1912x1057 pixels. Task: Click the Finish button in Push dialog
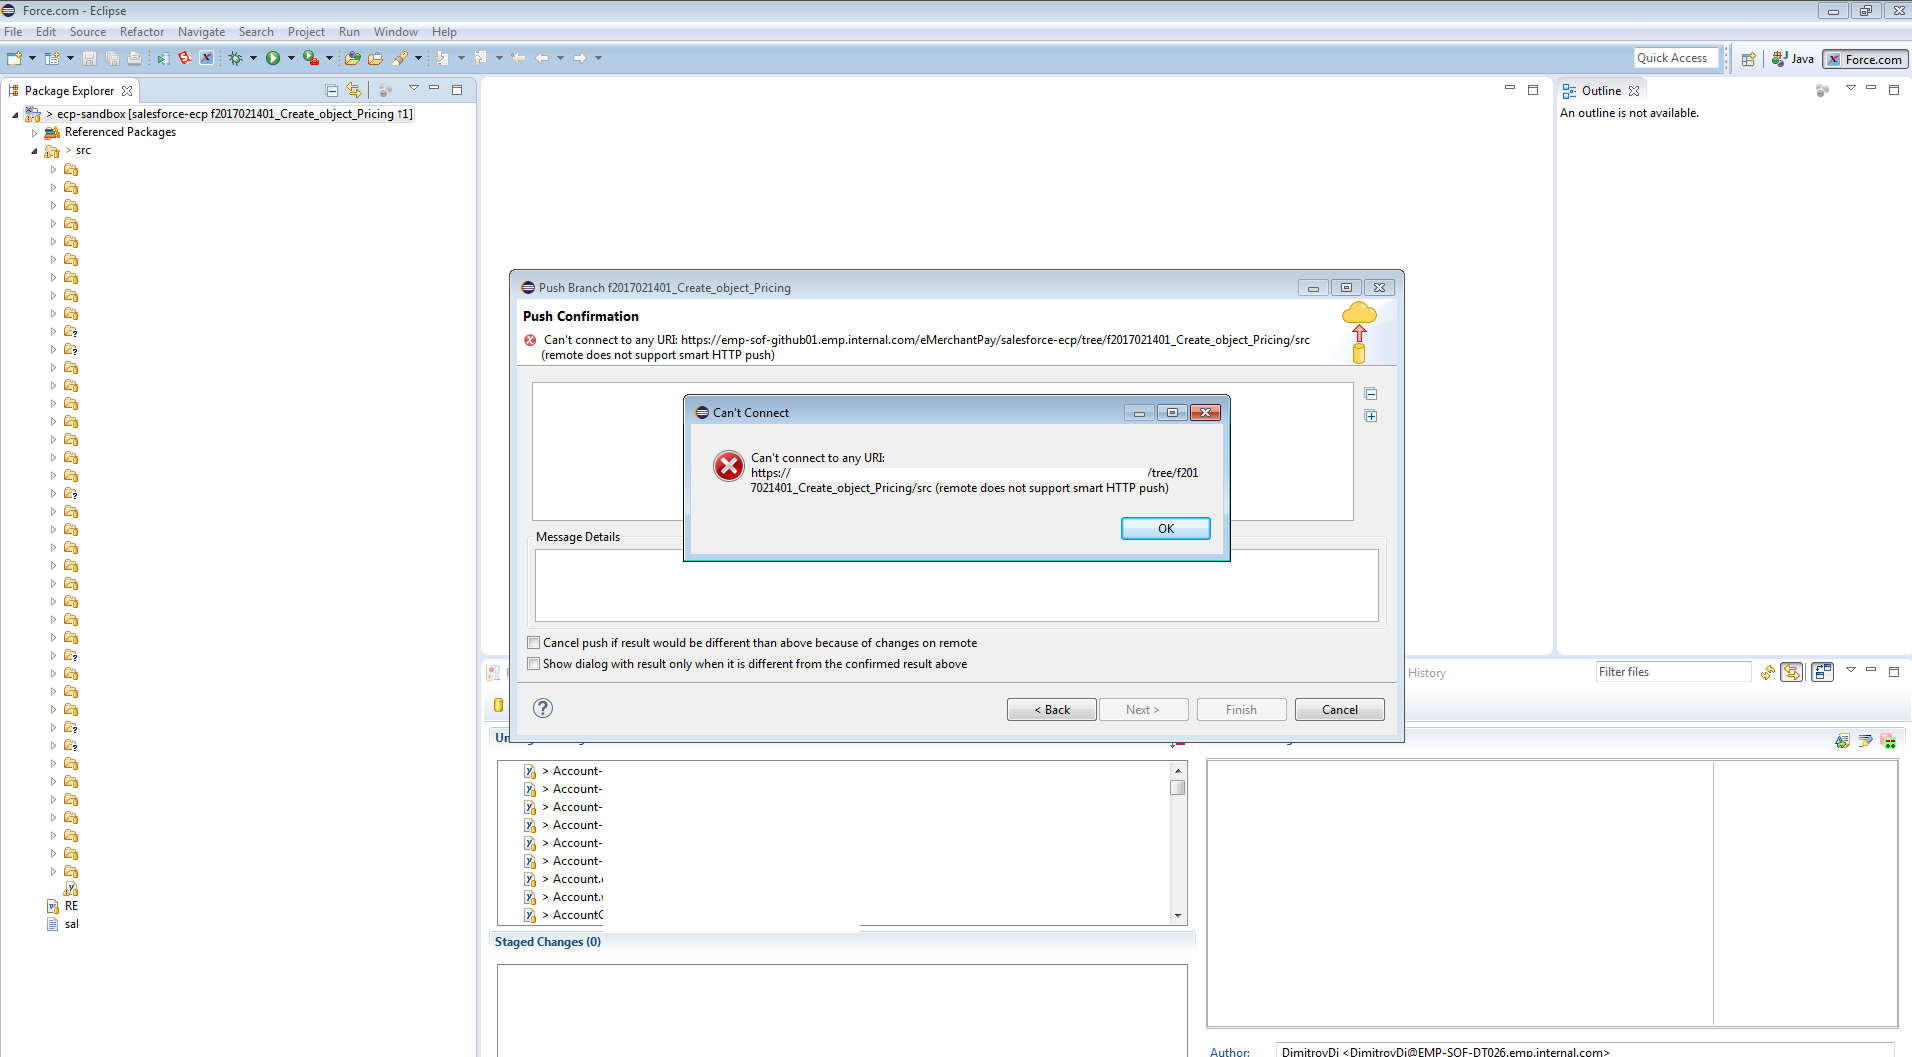(x=1241, y=710)
